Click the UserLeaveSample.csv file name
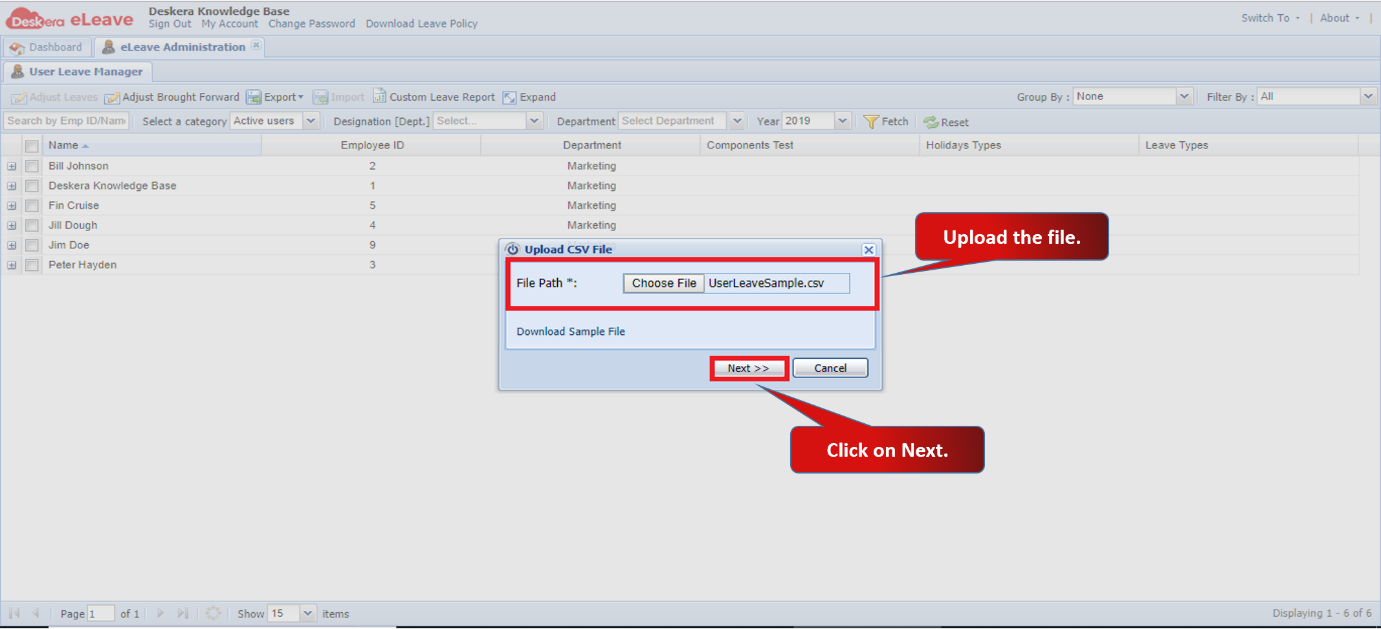1381x629 pixels. [x=766, y=283]
